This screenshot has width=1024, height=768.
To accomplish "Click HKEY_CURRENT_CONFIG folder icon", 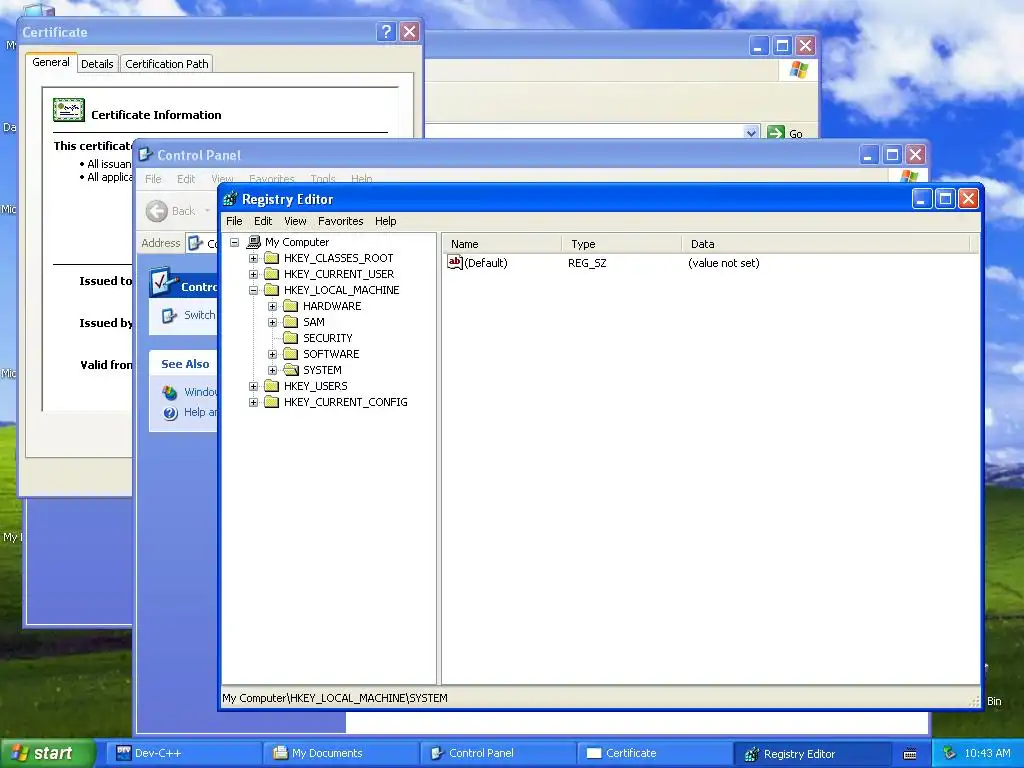I will click(x=272, y=402).
